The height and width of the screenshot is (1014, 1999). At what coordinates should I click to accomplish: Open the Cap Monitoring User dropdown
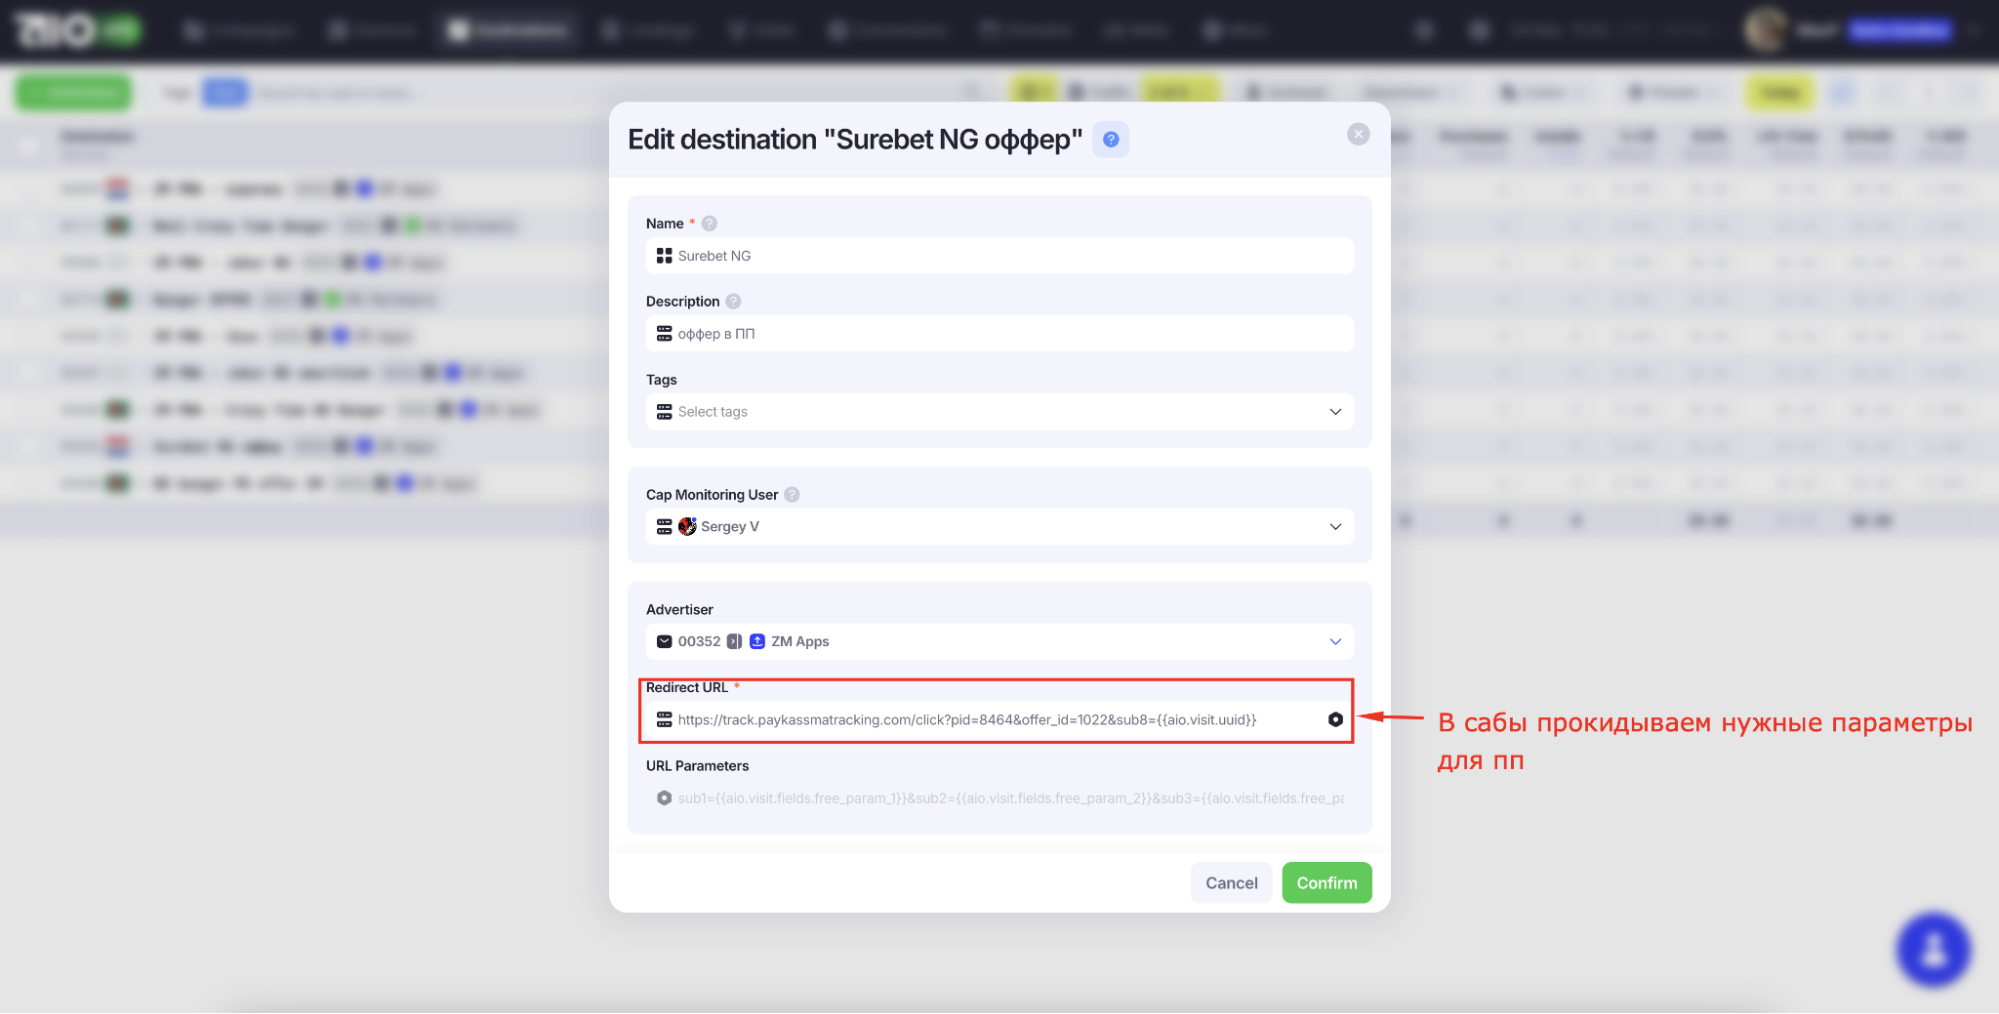click(x=1335, y=527)
